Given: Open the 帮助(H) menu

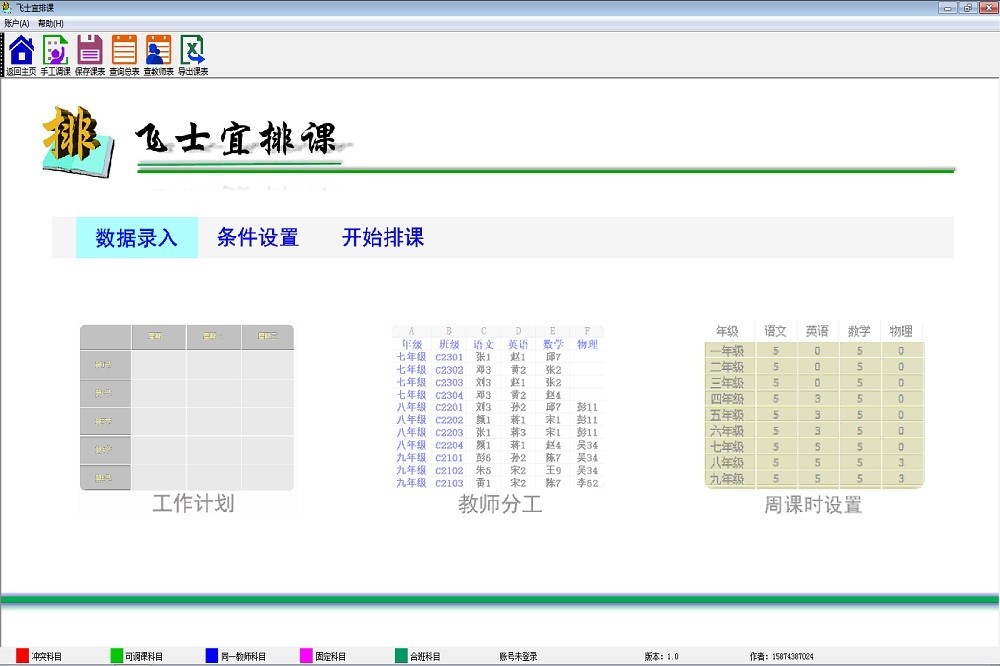Looking at the screenshot, I should [x=50, y=23].
